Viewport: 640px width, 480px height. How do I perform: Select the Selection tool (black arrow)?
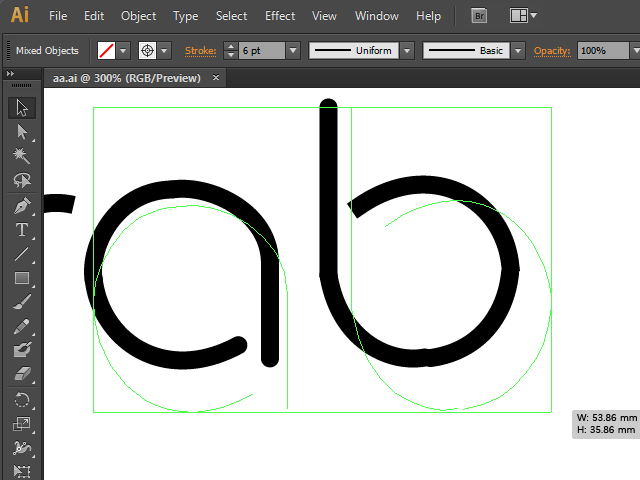(x=22, y=108)
